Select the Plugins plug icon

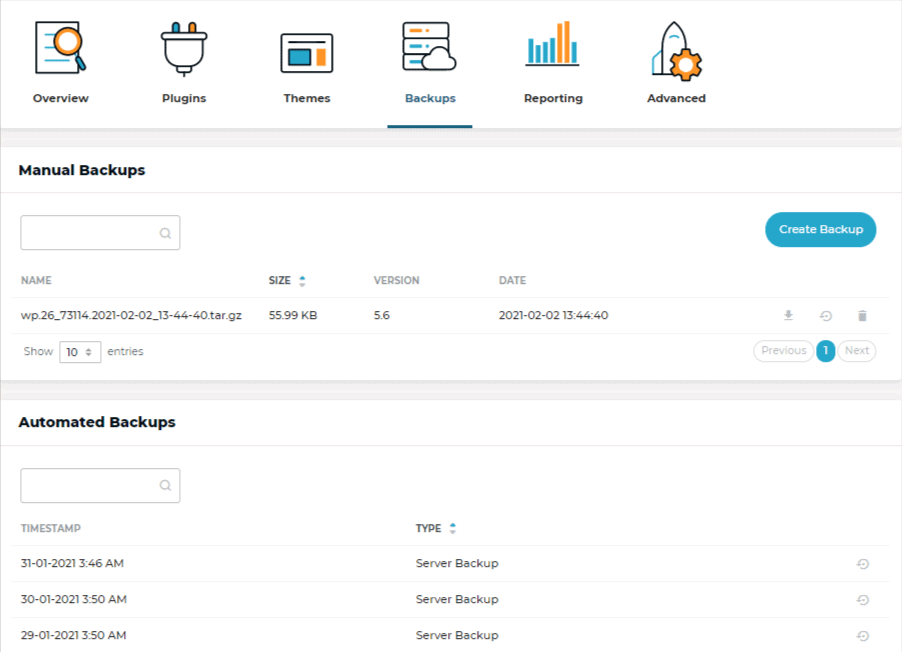tap(184, 49)
